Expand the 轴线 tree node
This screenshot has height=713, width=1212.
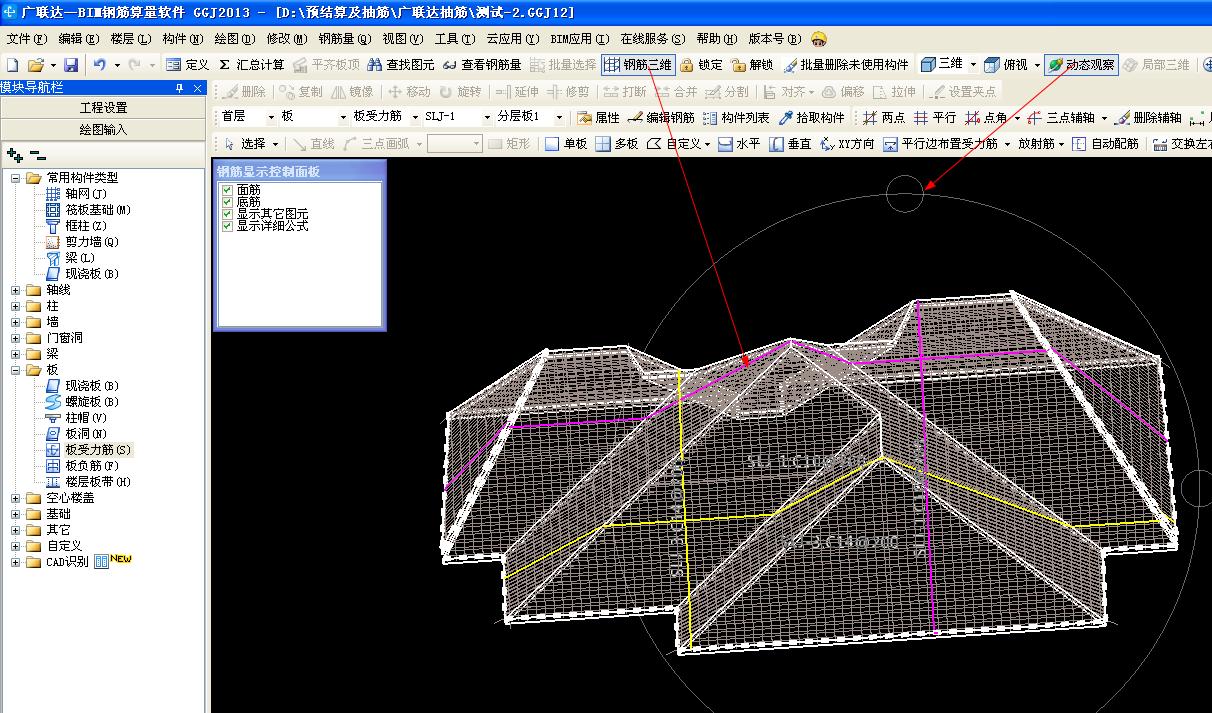tap(16, 290)
